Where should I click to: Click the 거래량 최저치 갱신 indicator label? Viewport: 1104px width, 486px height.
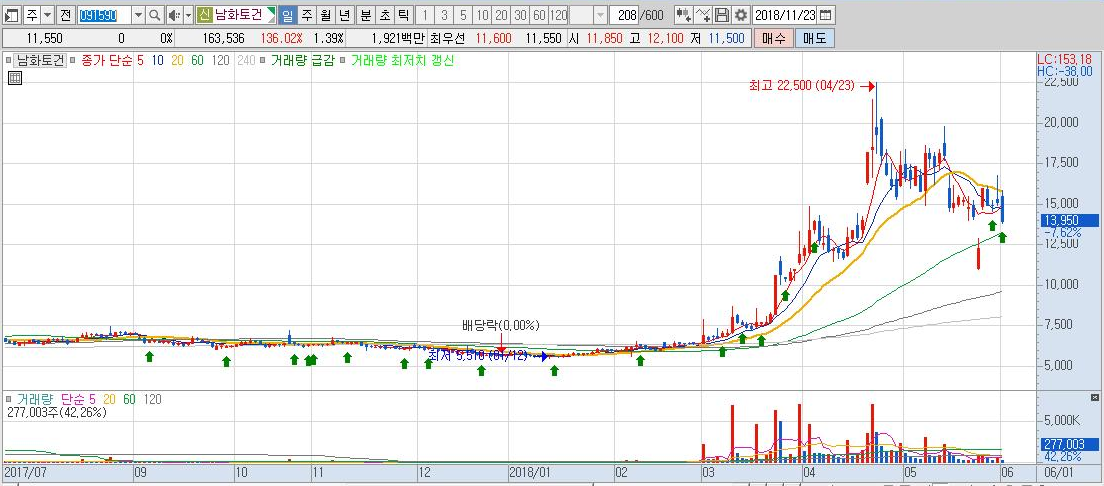pyautogui.click(x=401, y=61)
